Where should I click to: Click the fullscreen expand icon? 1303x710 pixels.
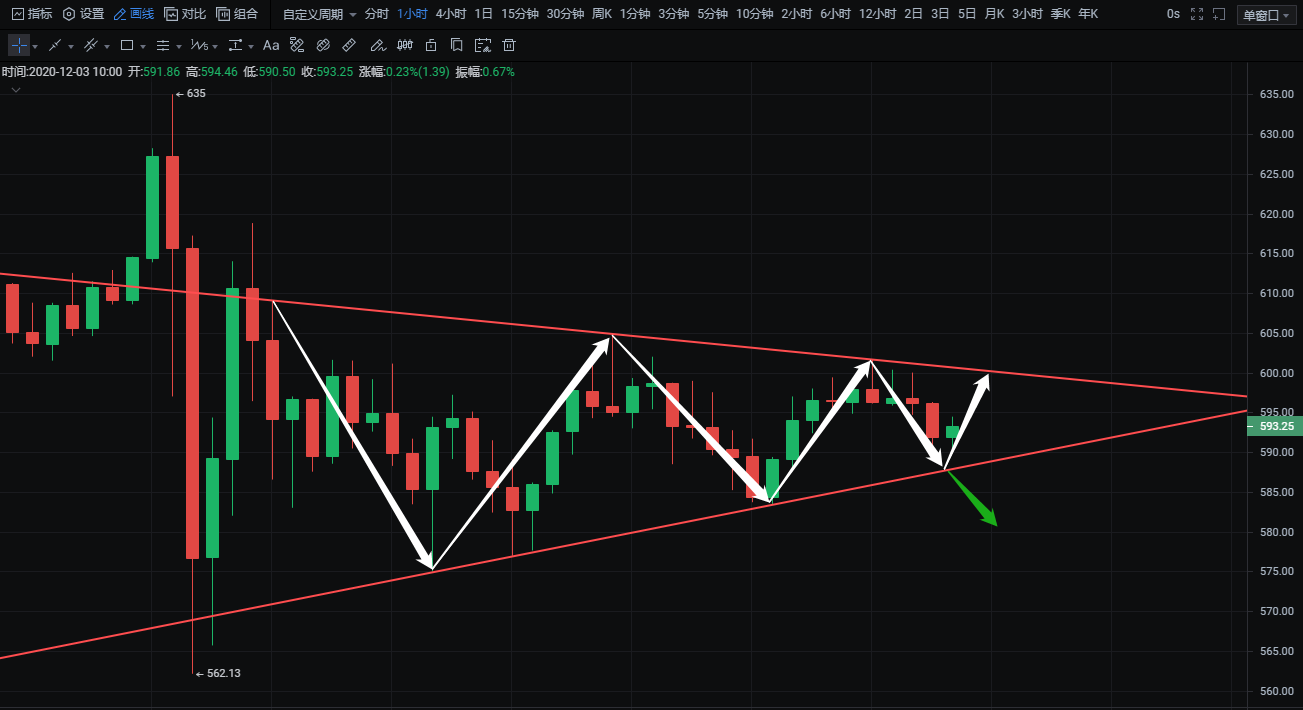tap(1196, 15)
